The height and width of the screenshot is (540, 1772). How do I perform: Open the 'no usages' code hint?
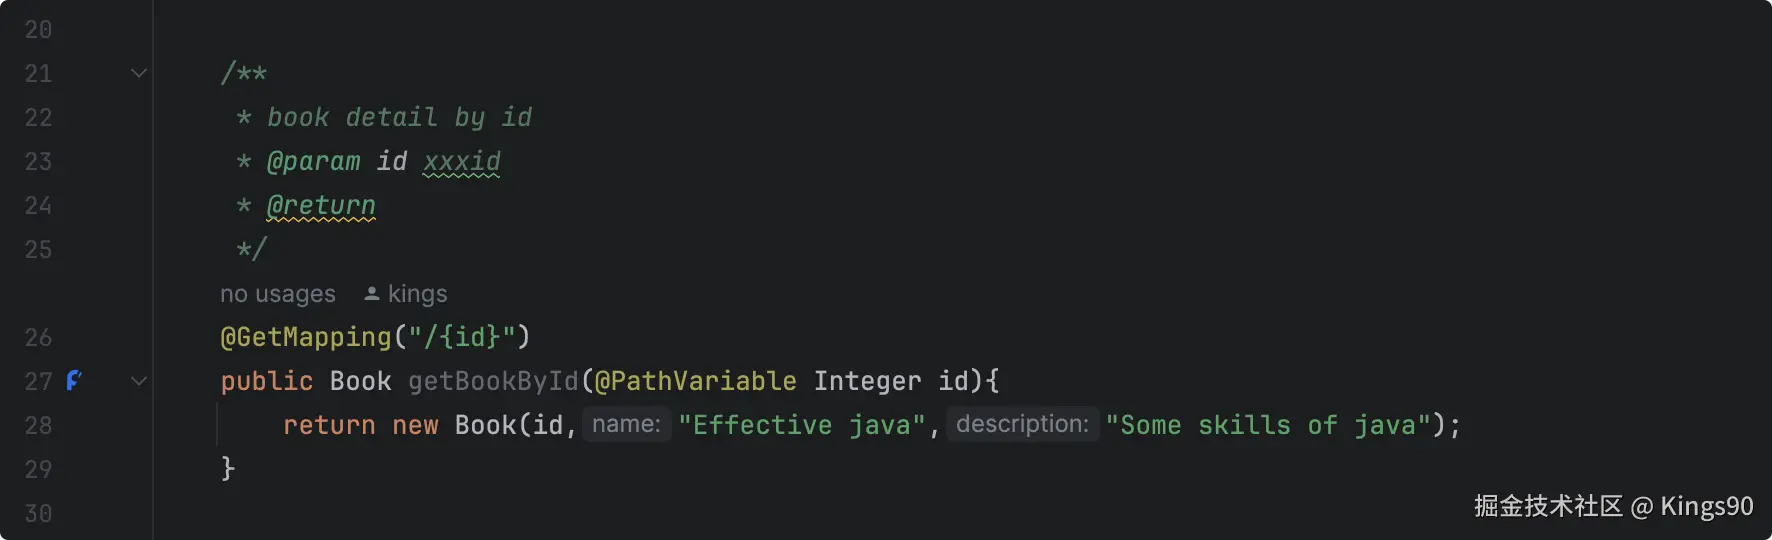tap(278, 294)
